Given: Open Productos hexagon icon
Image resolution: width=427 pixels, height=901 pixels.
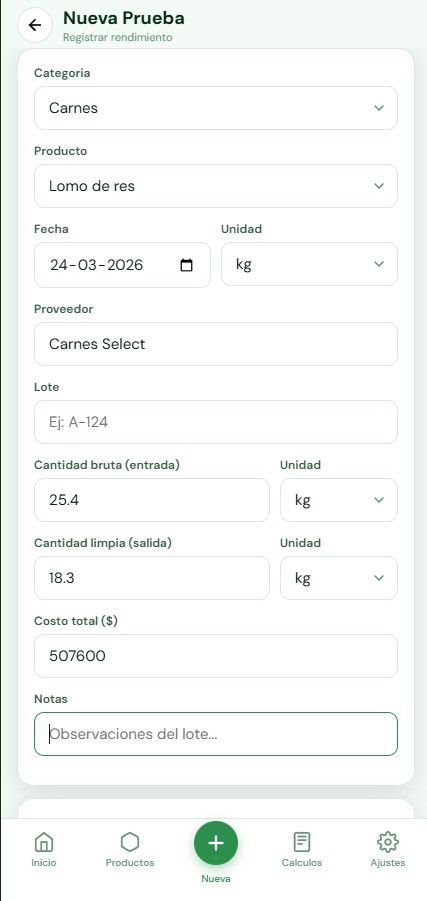Looking at the screenshot, I should point(130,842).
